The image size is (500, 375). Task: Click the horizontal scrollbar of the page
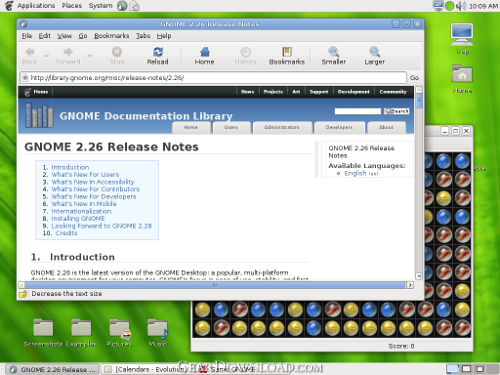click(x=215, y=285)
